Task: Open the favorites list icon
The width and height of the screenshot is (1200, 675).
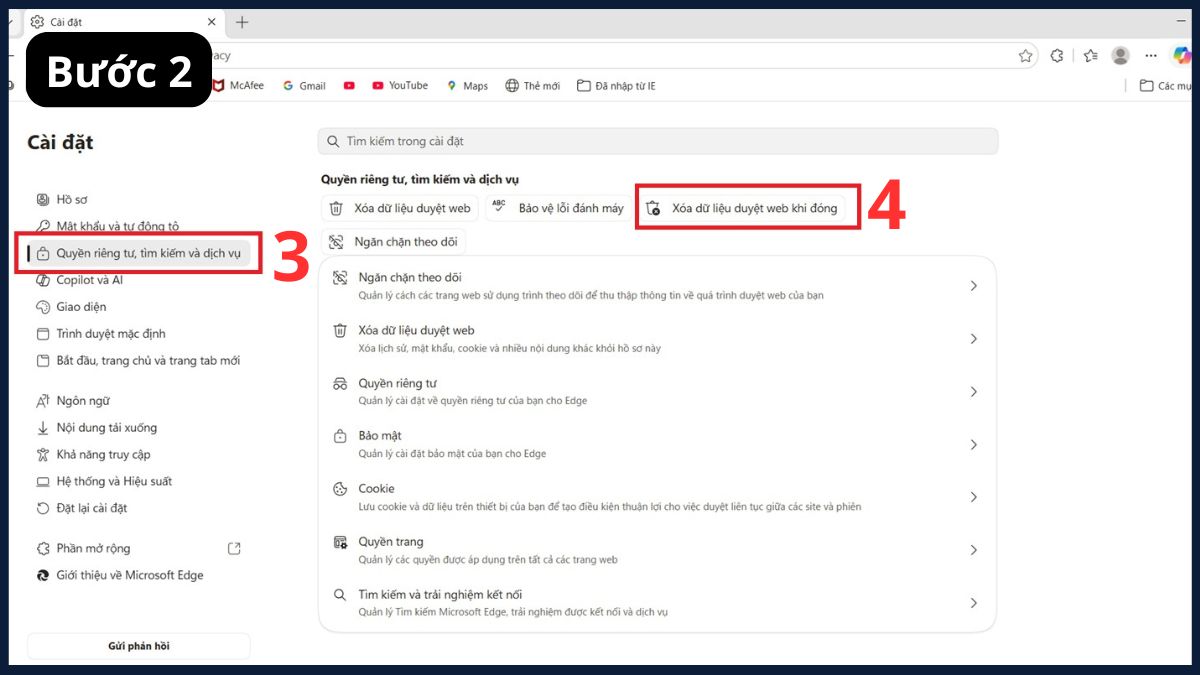Action: [1090, 56]
